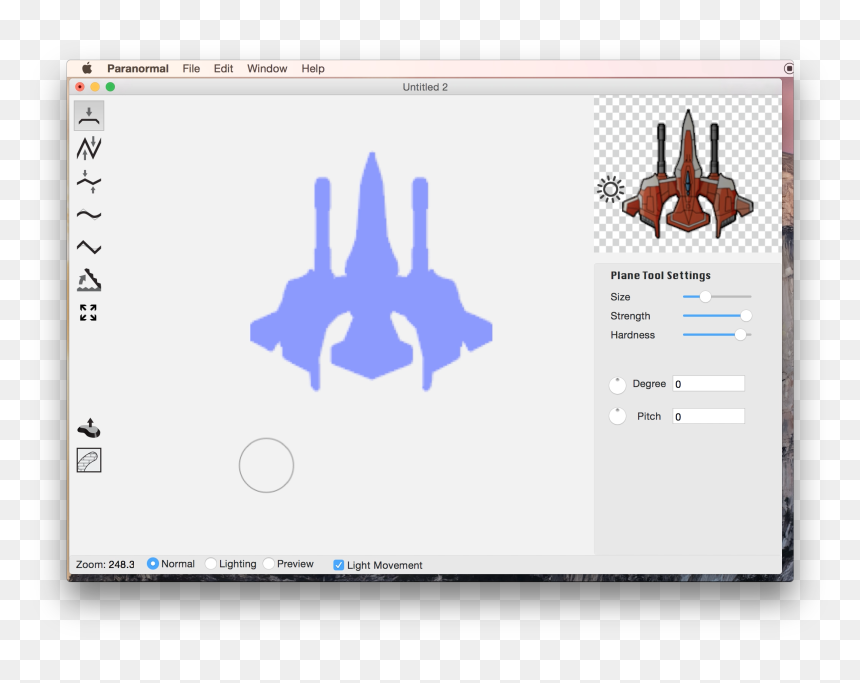Minimize the window with the yellow button
Screen dimensions: 860x683
click(95, 87)
